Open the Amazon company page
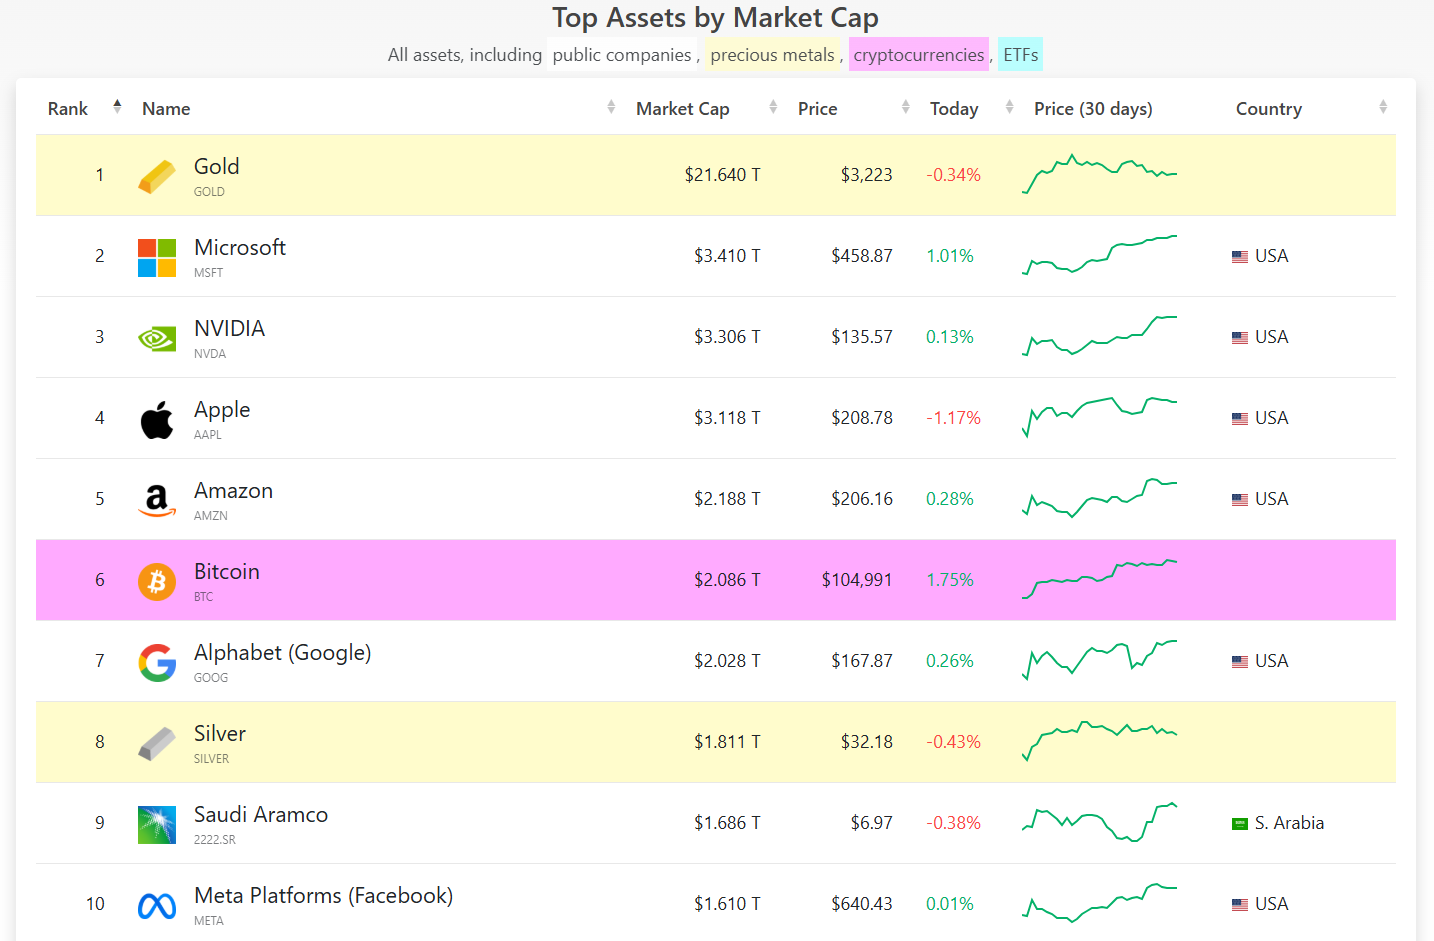This screenshot has height=941, width=1434. (233, 491)
